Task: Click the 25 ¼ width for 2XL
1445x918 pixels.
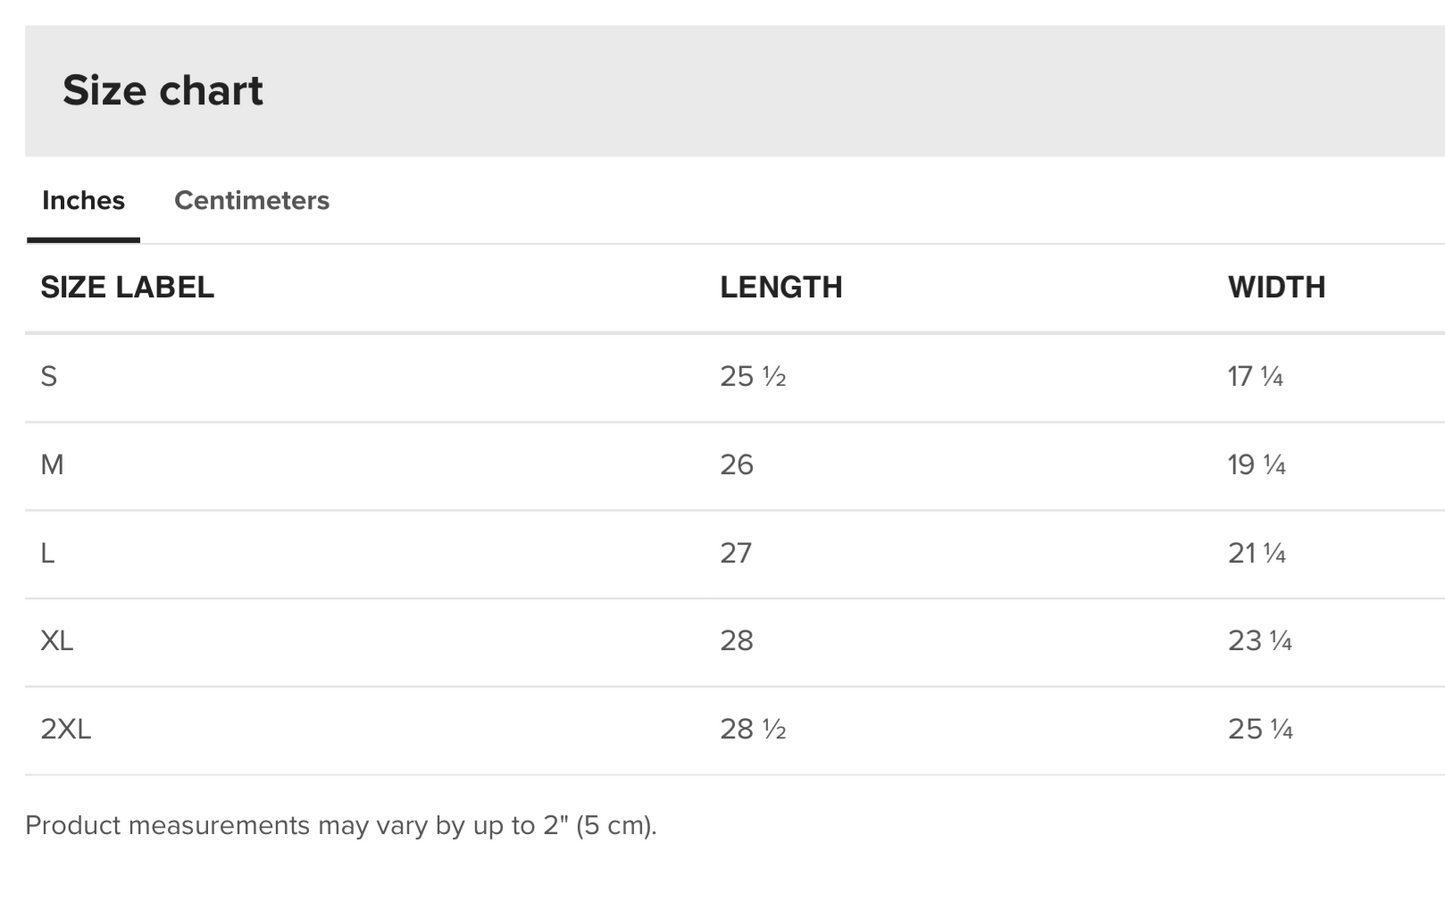Action: click(1260, 729)
